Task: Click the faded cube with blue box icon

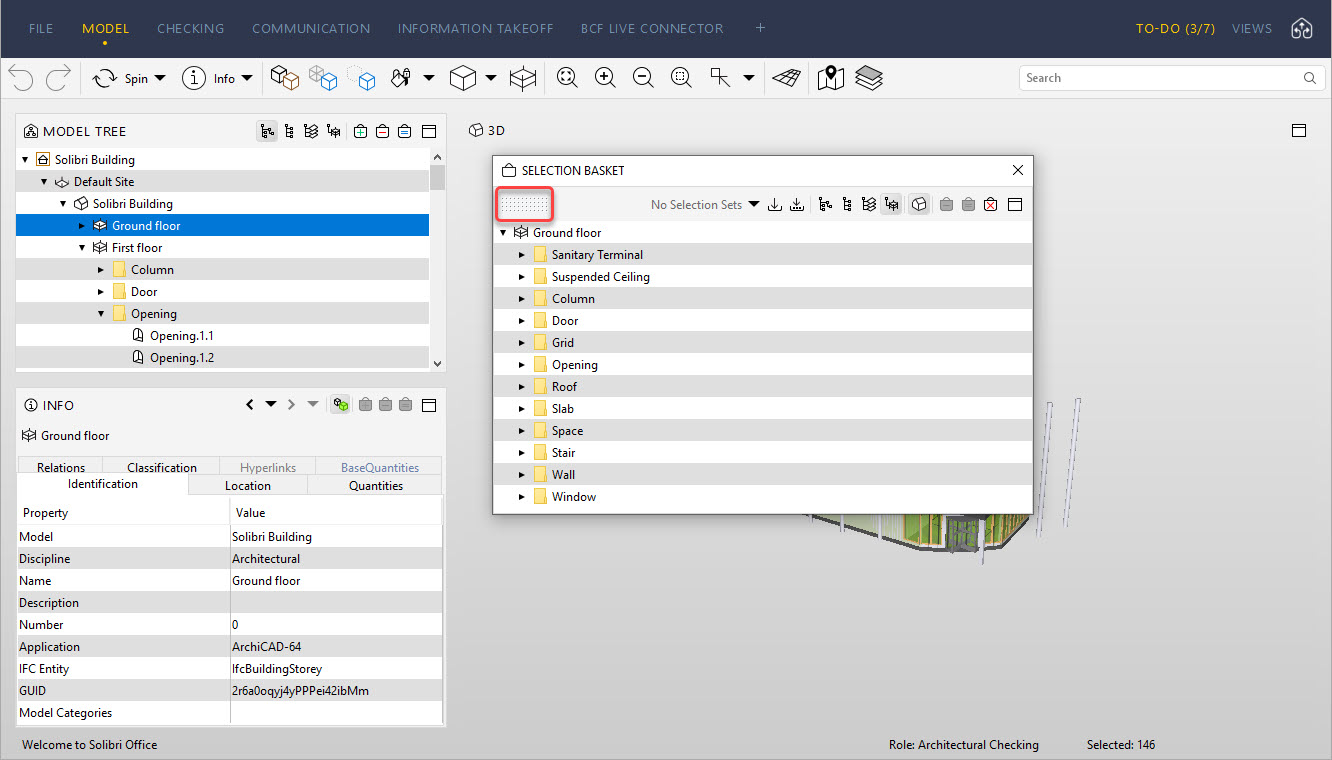Action: click(x=323, y=78)
